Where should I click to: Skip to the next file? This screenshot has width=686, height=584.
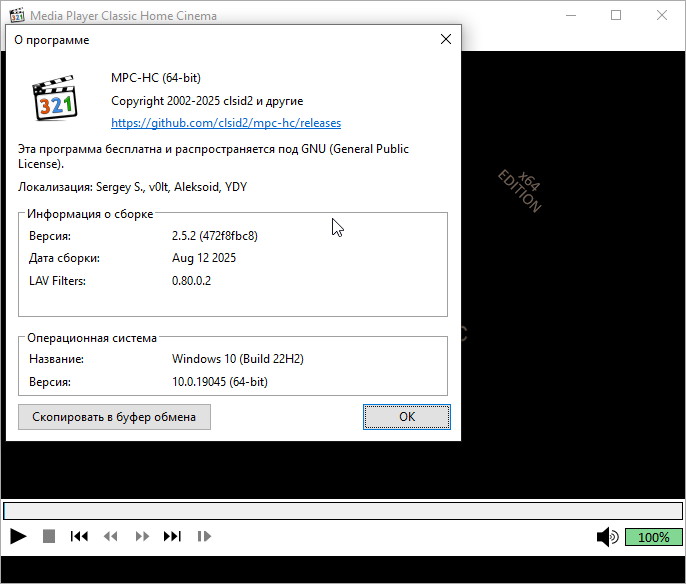(x=172, y=536)
